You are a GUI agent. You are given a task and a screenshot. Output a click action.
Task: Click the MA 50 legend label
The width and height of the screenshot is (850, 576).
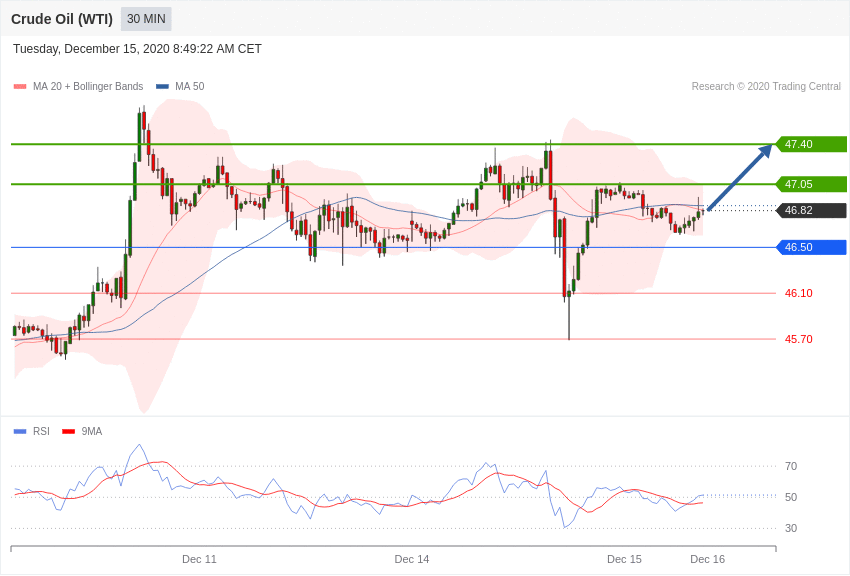tap(190, 86)
